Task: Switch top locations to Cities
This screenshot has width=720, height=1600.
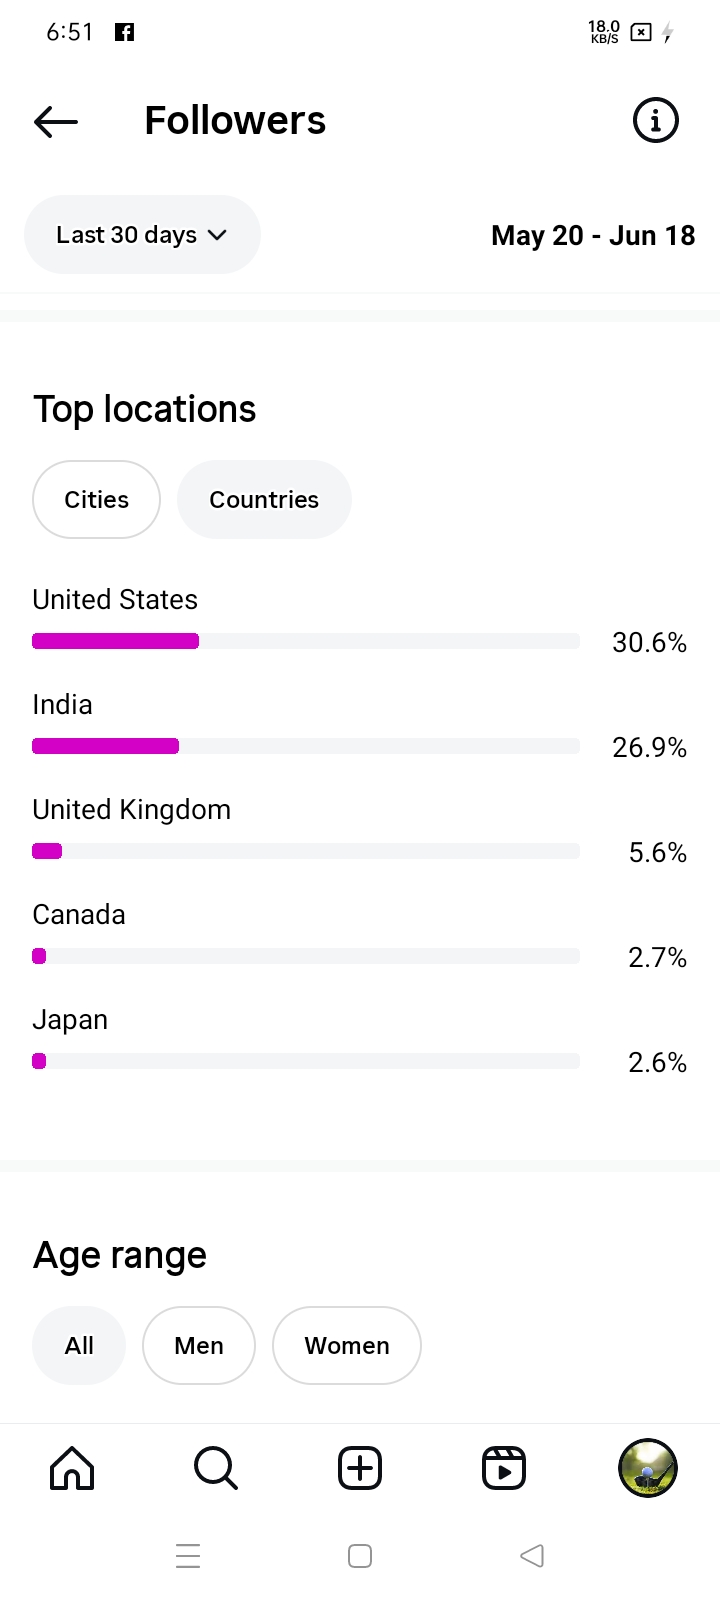Action: pos(97,500)
